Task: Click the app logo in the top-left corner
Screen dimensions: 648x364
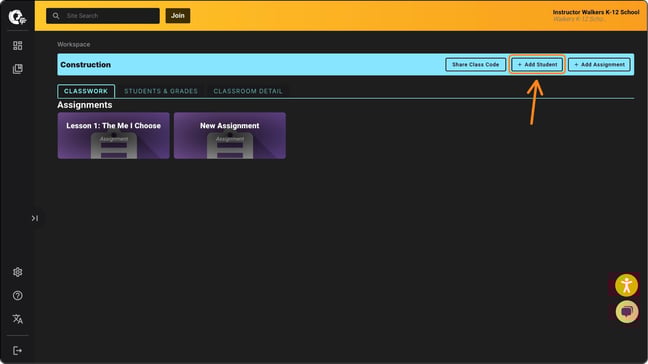Action: tap(17, 17)
